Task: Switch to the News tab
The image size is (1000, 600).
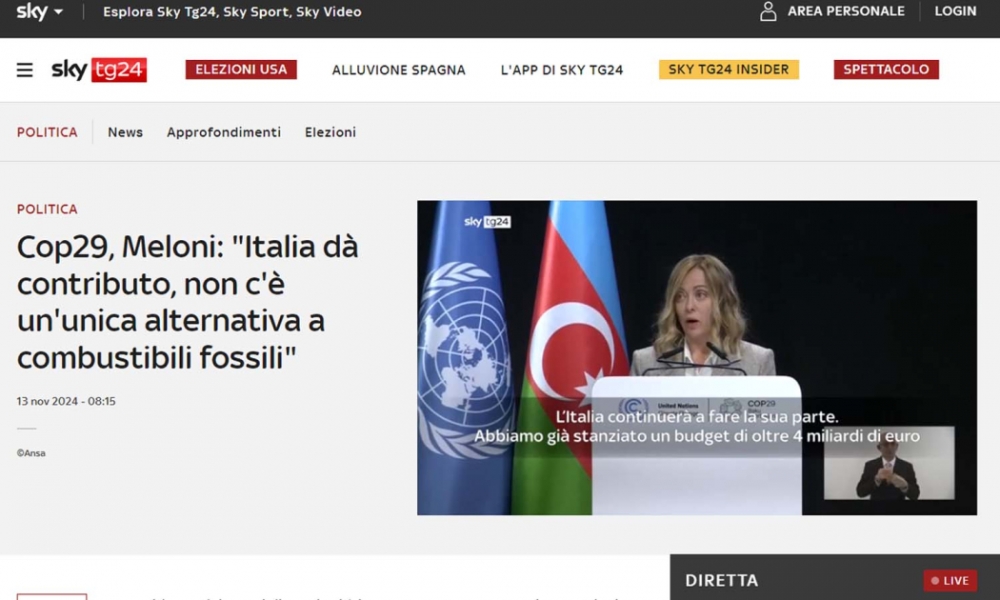Action: (125, 132)
